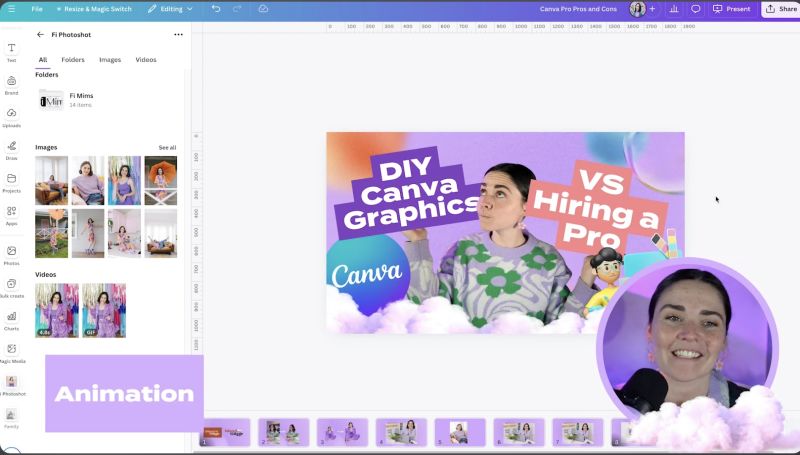
Task: Select the first video thumbnail
Action: pyautogui.click(x=57, y=311)
